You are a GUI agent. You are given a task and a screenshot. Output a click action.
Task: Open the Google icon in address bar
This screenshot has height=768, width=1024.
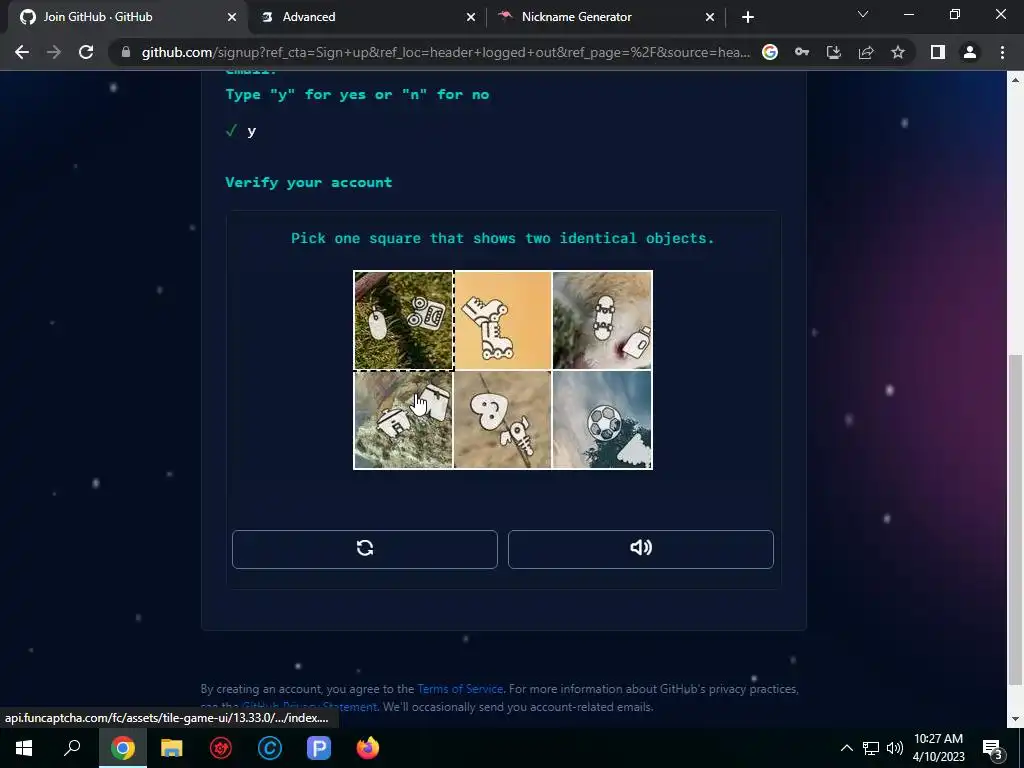770,52
